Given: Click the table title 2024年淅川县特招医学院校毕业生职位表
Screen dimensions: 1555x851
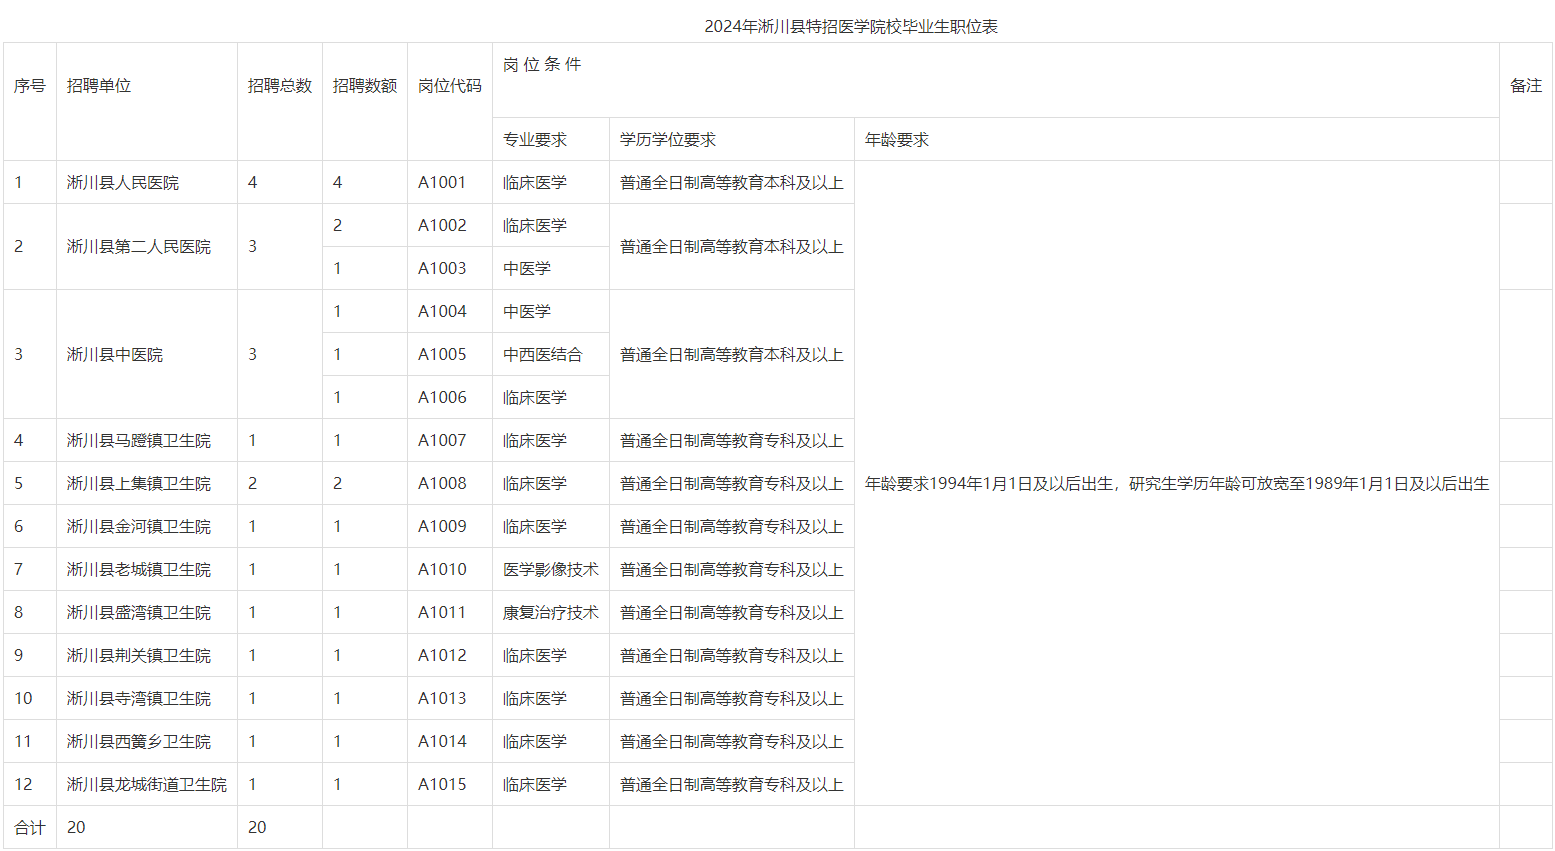Looking at the screenshot, I should point(850,27).
